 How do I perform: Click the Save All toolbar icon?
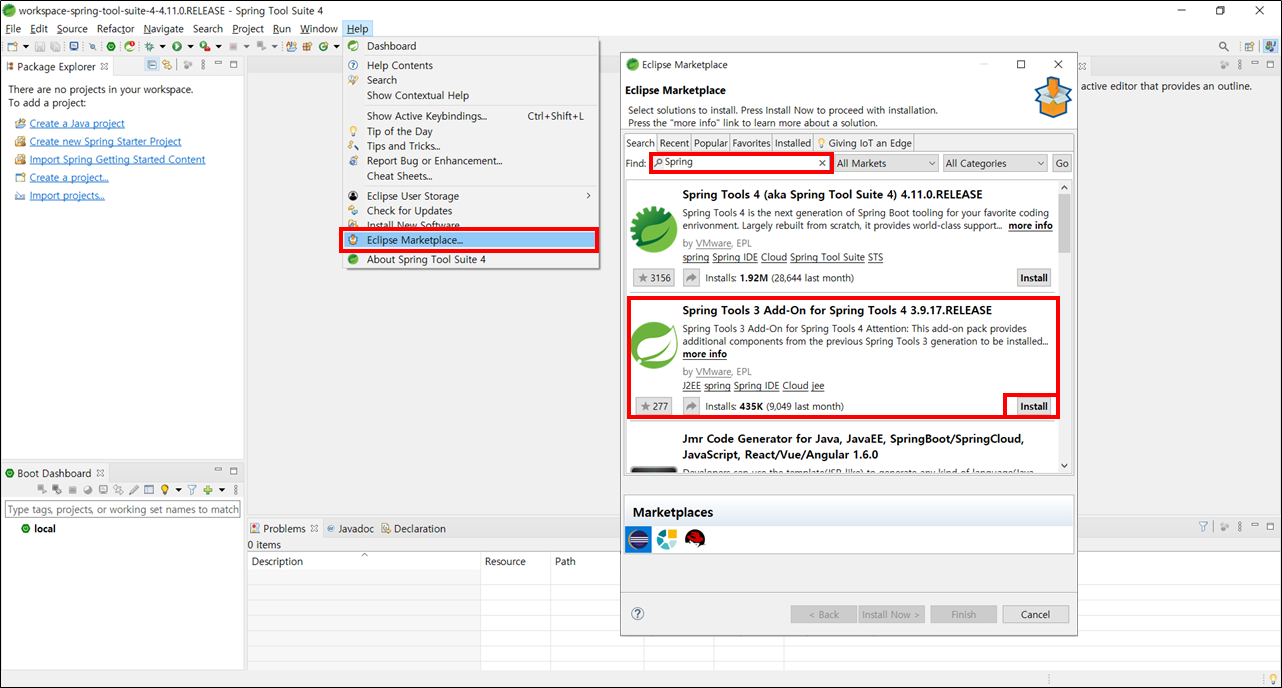55,46
